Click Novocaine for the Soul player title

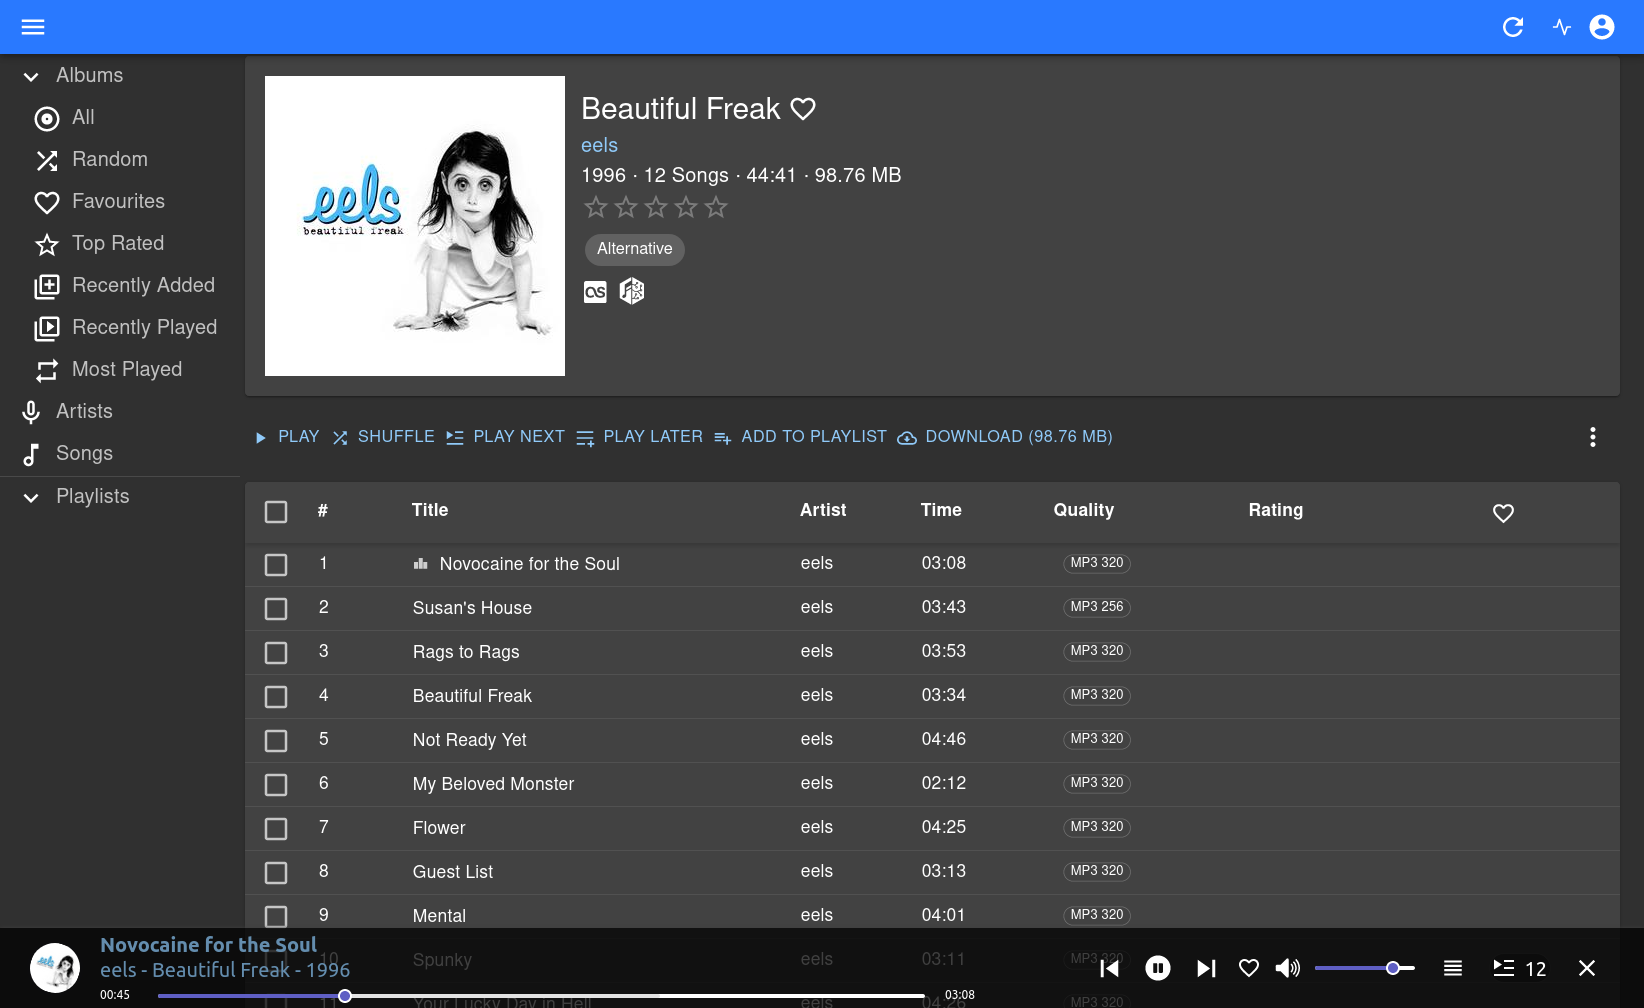click(x=208, y=945)
